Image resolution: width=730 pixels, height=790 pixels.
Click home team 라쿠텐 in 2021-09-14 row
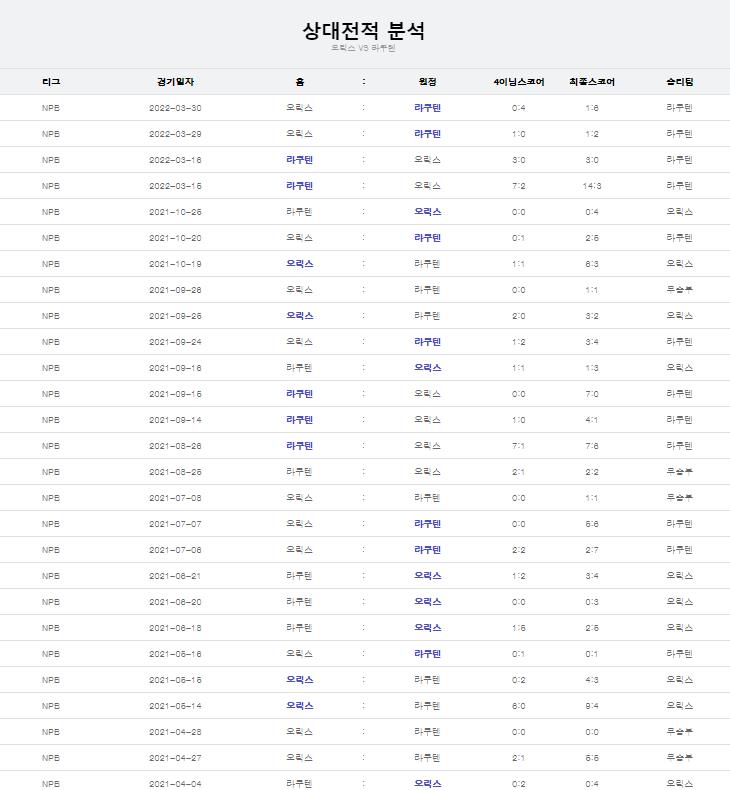(x=300, y=420)
